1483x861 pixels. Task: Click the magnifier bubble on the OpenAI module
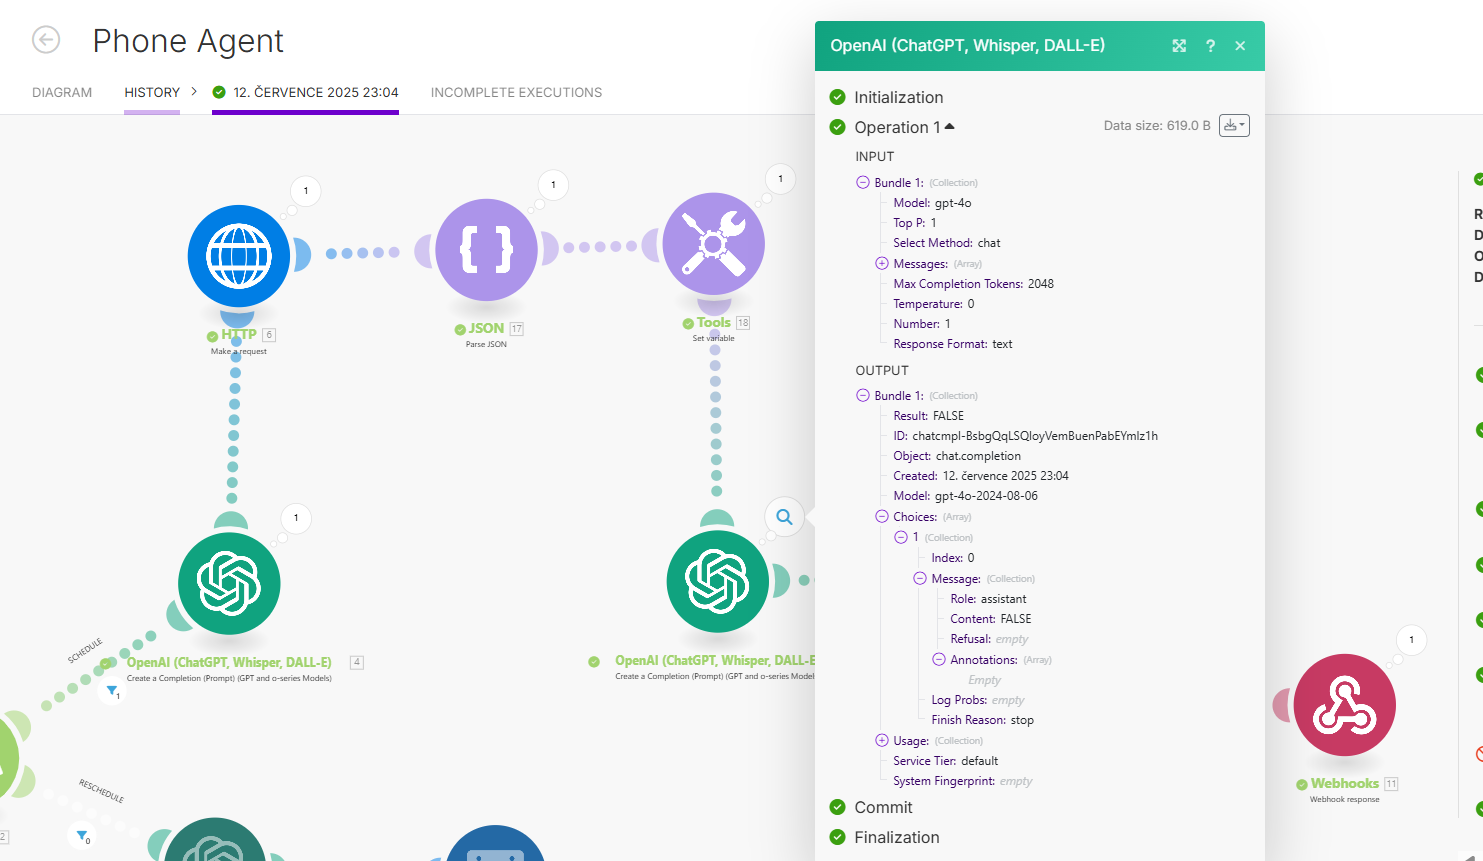point(785,517)
